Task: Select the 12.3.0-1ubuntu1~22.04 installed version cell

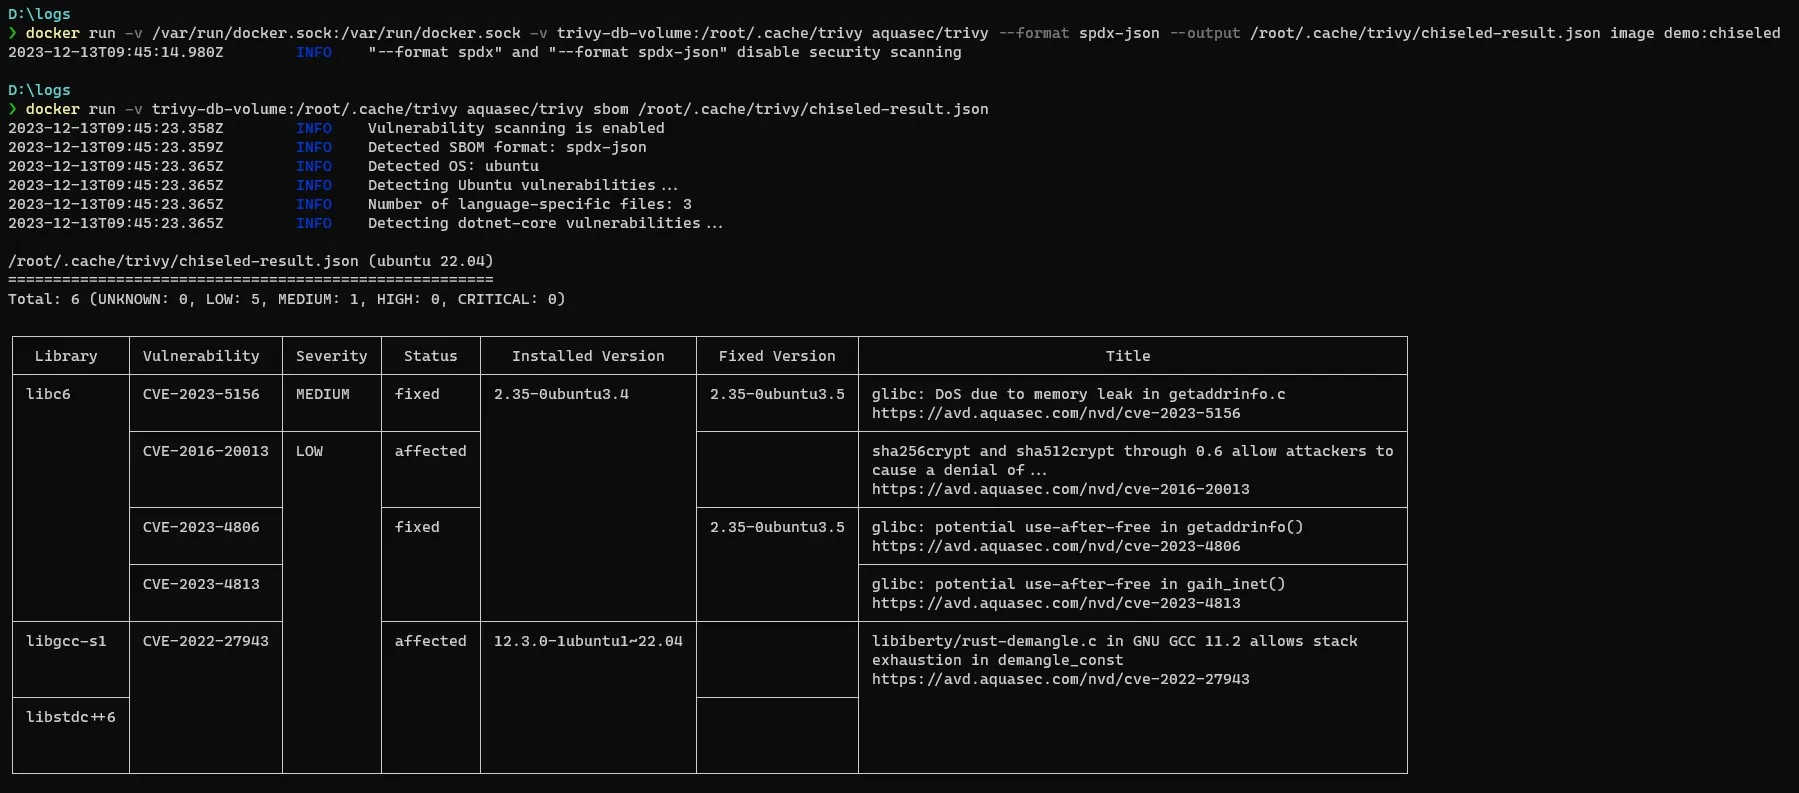Action: point(588,641)
